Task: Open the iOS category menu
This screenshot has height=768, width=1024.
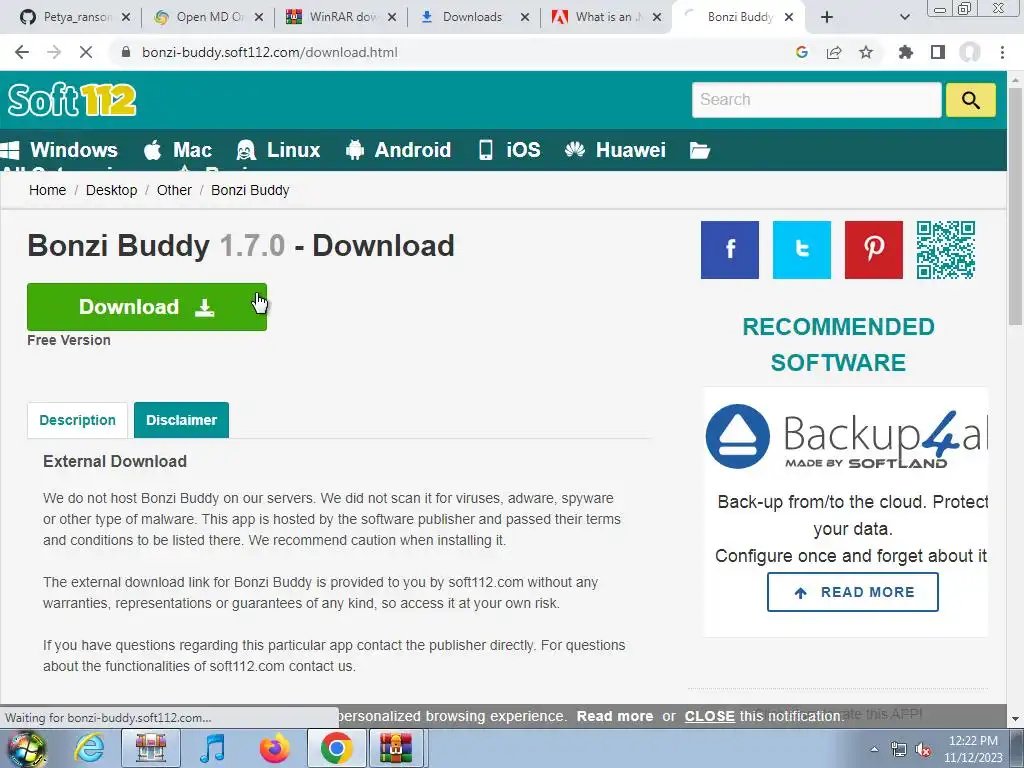Action: pyautogui.click(x=509, y=150)
